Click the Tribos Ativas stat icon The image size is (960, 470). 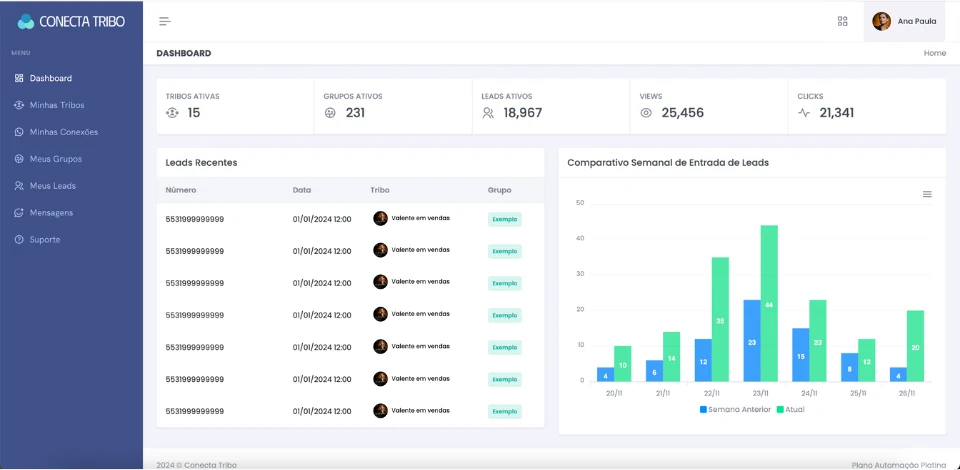click(x=172, y=113)
